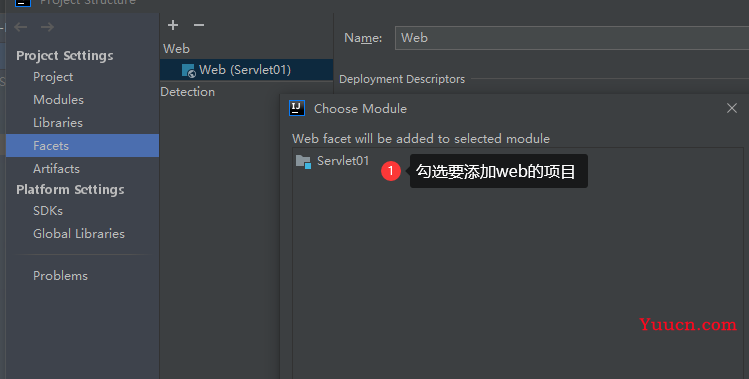This screenshot has height=379, width=749.
Task: Select Servlet01 in the module list
Action: (343, 161)
